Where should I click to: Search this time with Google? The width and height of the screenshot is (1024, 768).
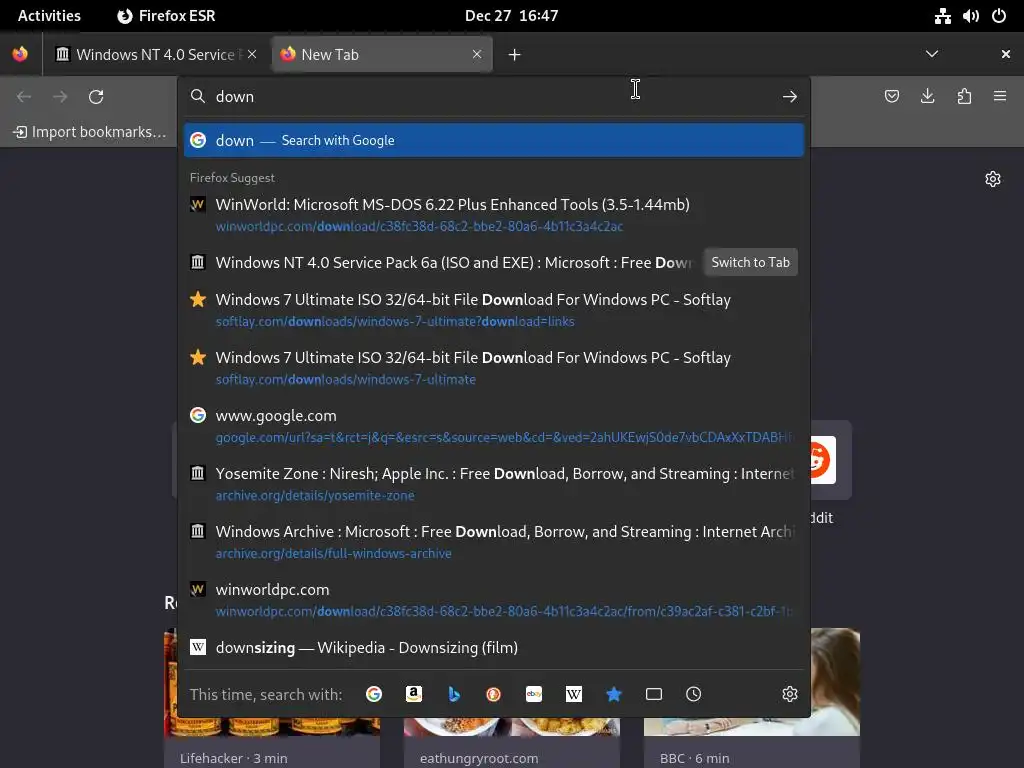(x=374, y=694)
